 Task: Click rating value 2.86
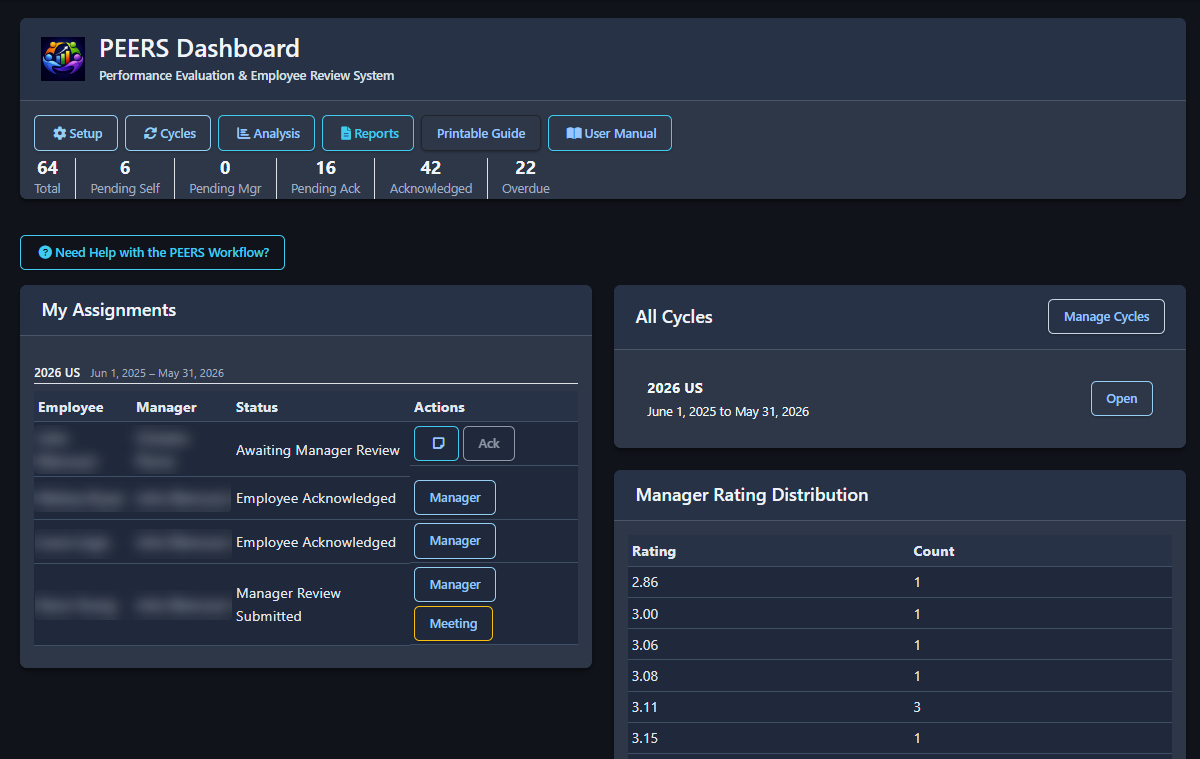tap(645, 582)
